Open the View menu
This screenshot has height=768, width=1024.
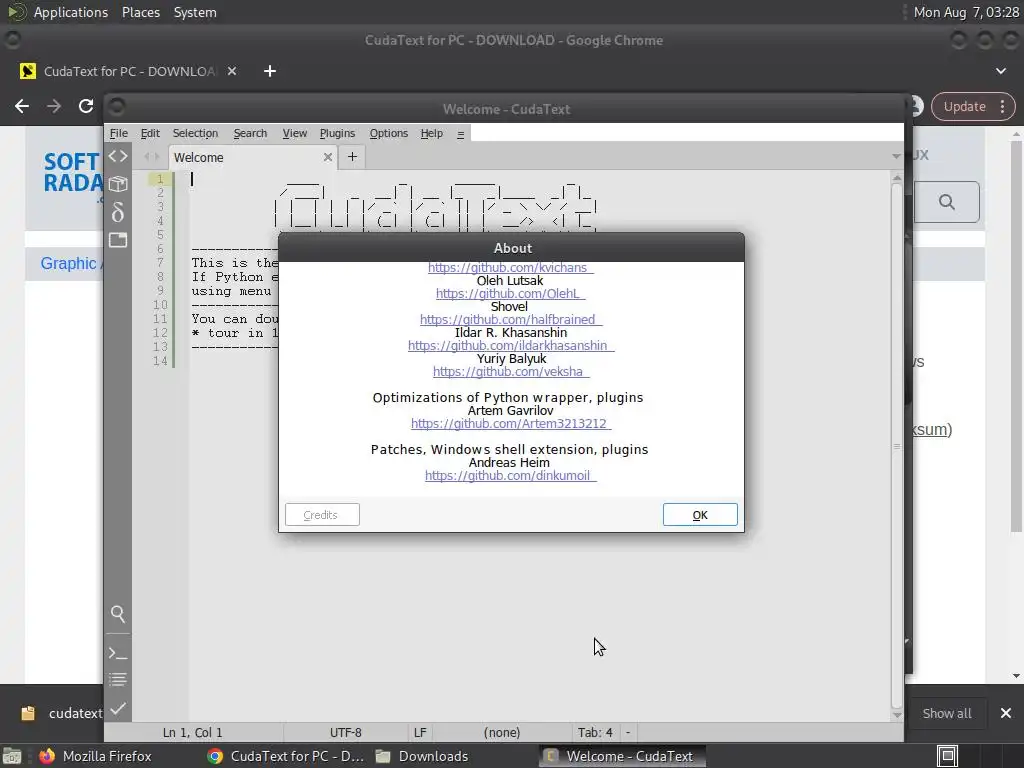pos(295,133)
